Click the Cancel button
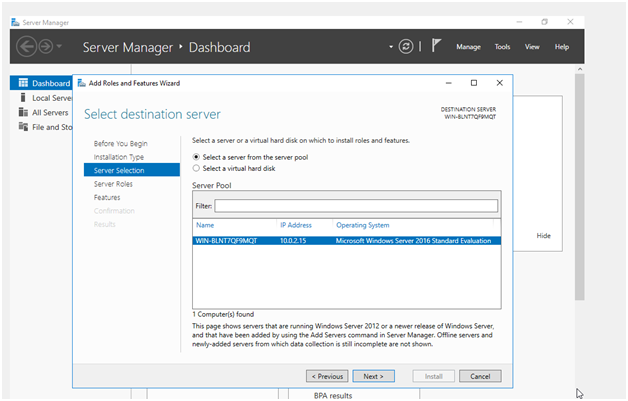 480,376
